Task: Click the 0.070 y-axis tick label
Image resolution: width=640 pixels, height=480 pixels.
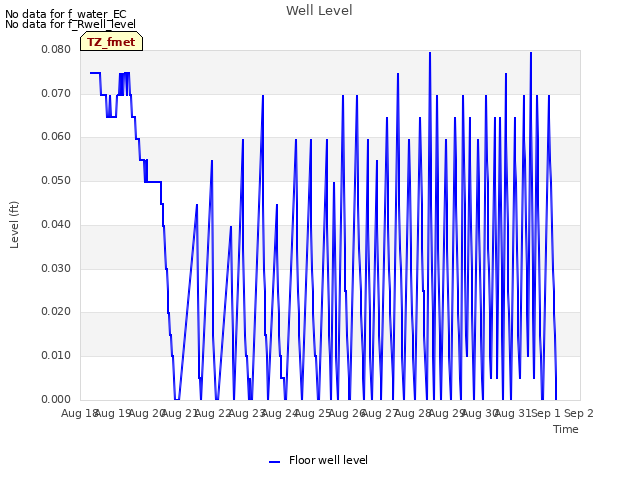Action: click(x=56, y=93)
